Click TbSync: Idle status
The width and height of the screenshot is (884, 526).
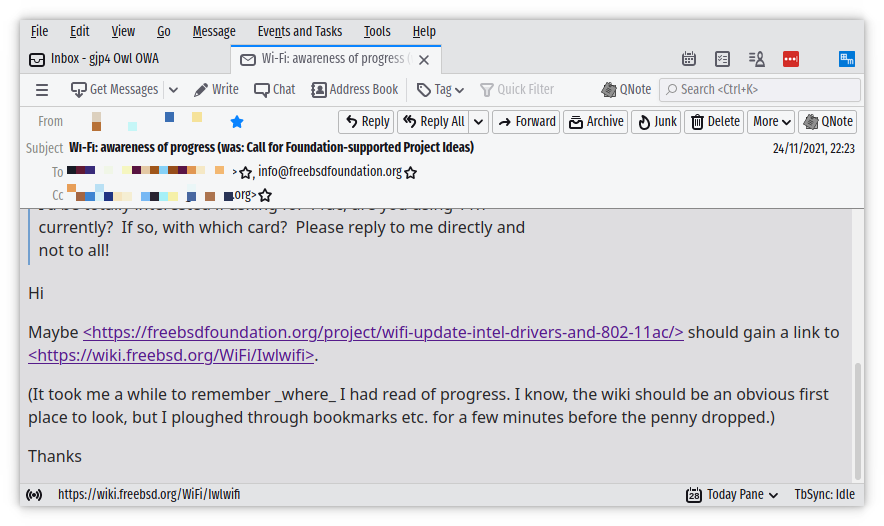(x=824, y=495)
